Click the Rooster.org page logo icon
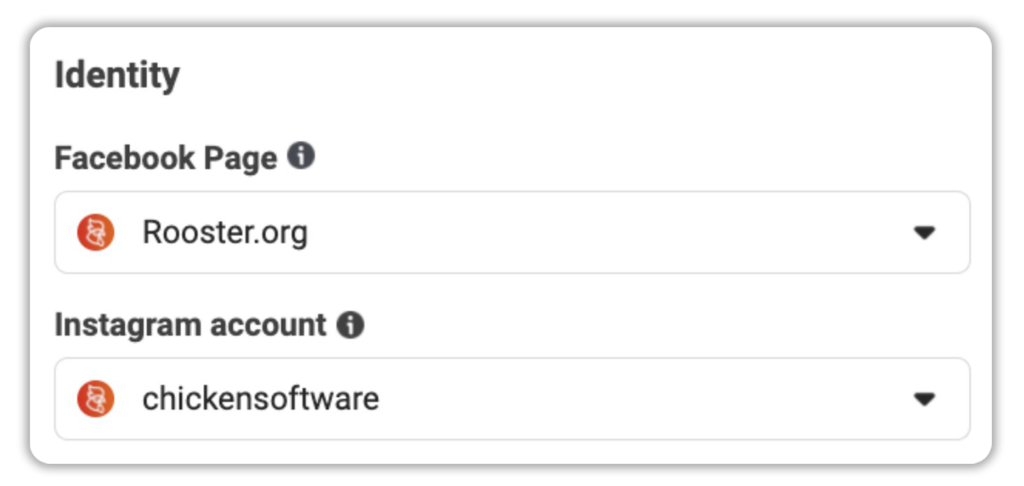 [x=96, y=233]
